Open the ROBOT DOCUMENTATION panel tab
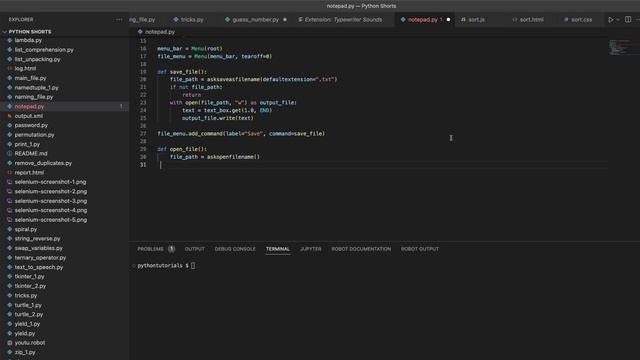Viewport: 640px width, 360px height. point(361,249)
